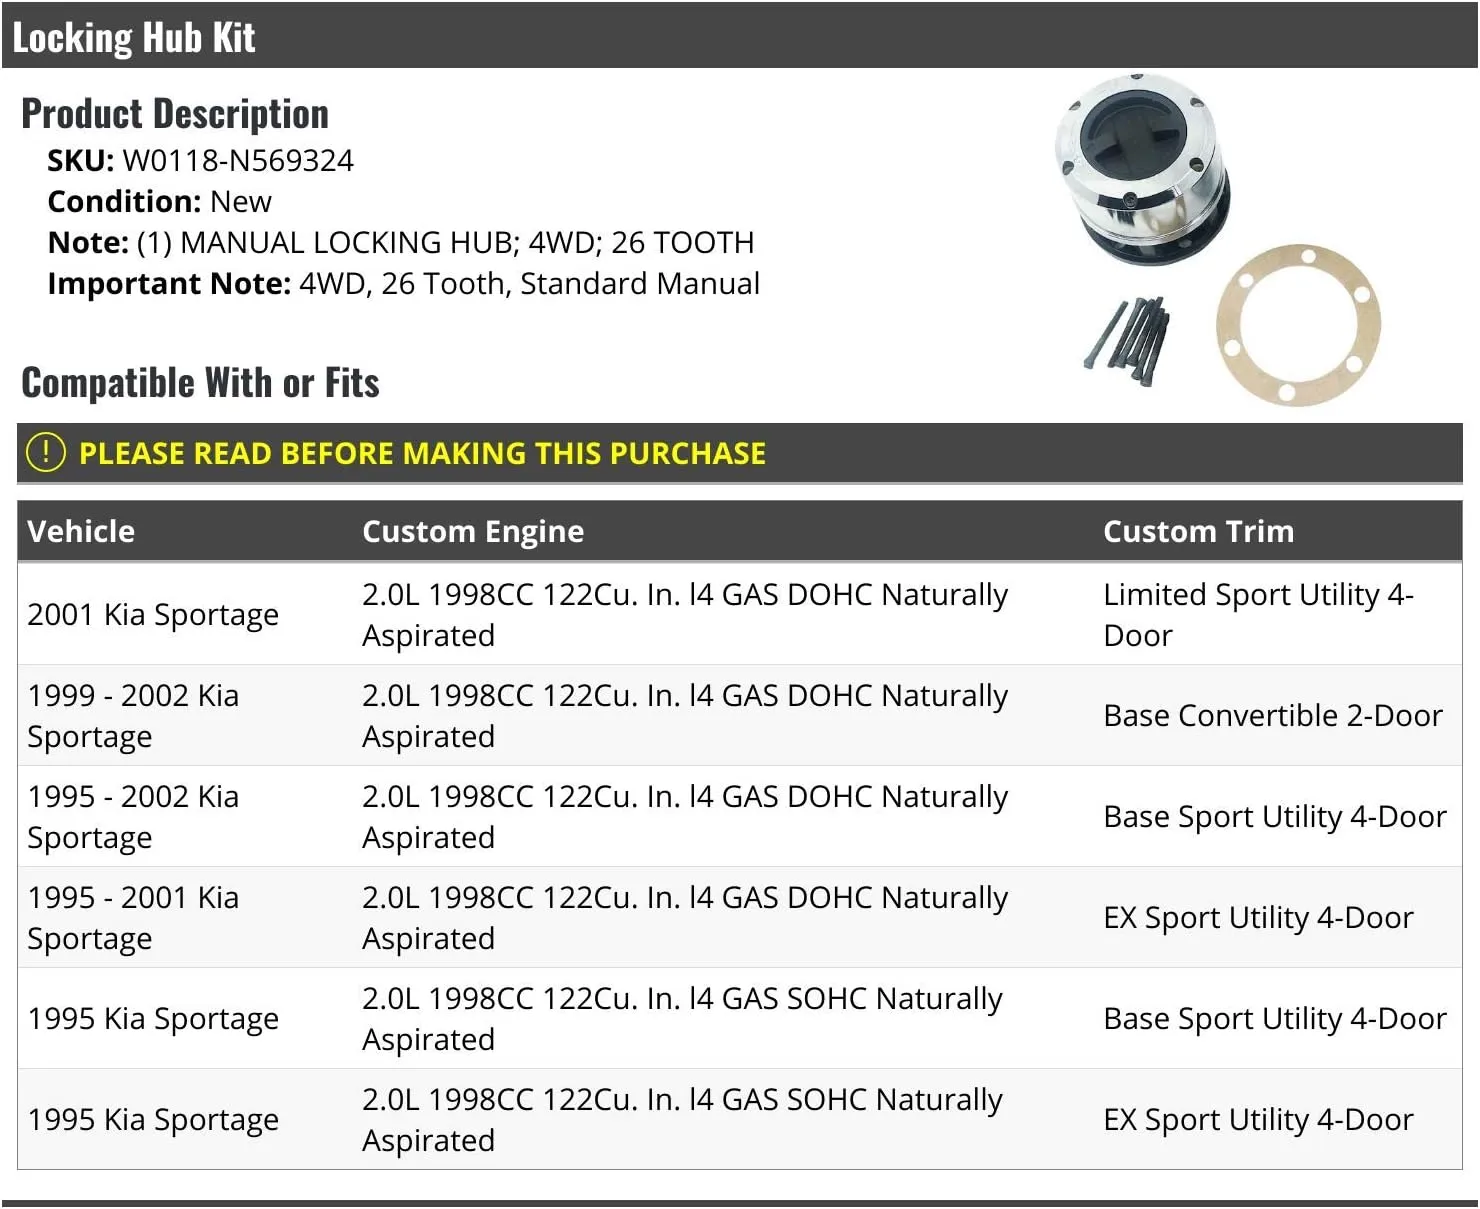The width and height of the screenshot is (1480, 1209).
Task: Click the Base Convertible 2-Door trim cell
Action: click(1273, 716)
